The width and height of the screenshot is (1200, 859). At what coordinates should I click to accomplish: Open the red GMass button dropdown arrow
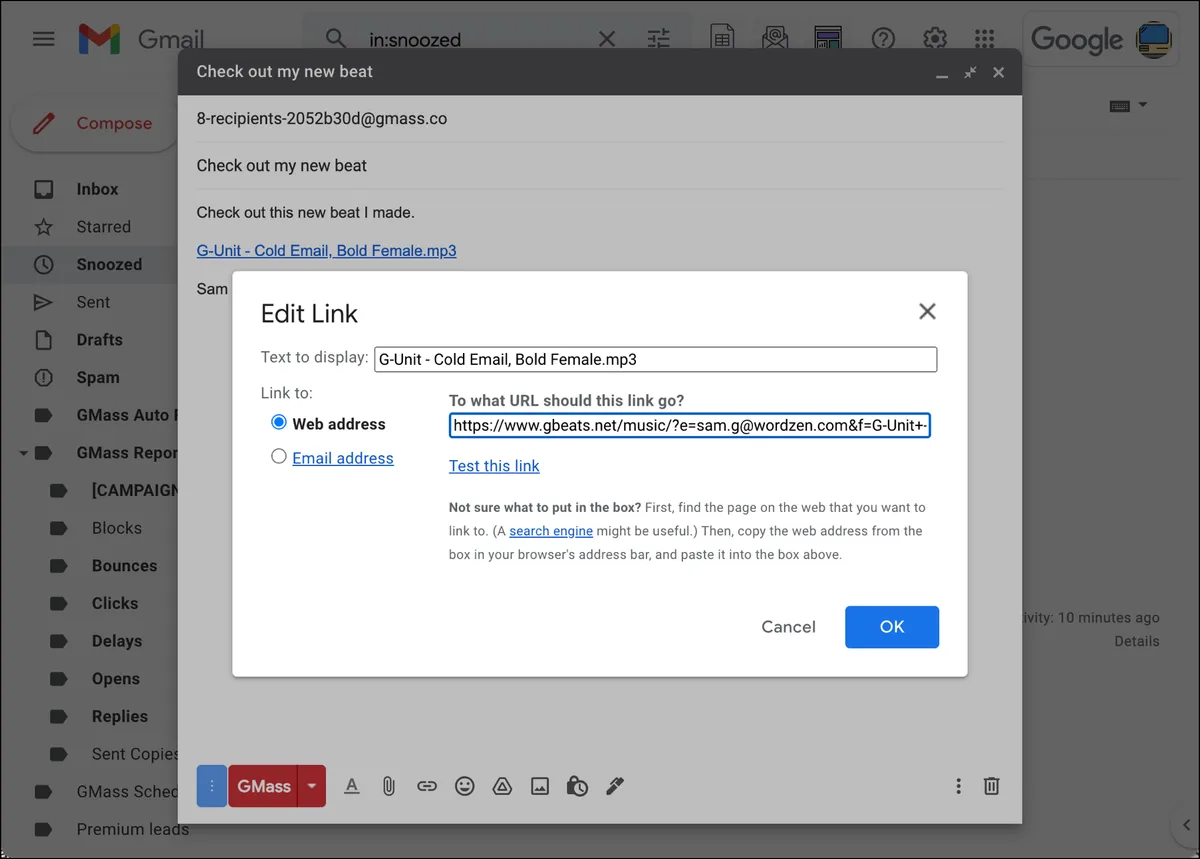click(312, 786)
